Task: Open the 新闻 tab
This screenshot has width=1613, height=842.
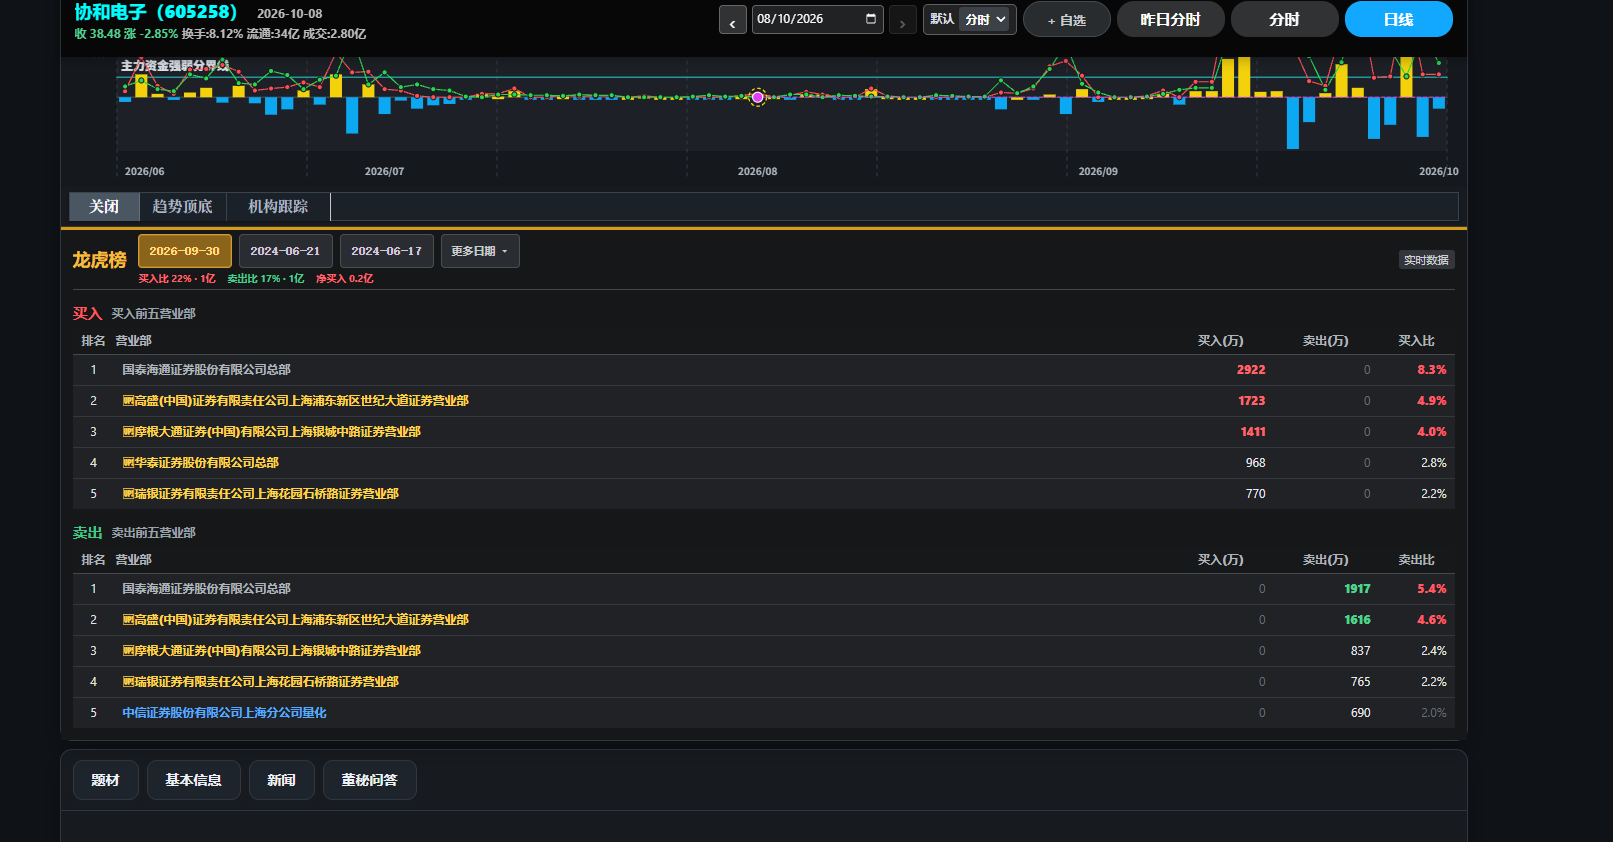Action: click(x=281, y=780)
